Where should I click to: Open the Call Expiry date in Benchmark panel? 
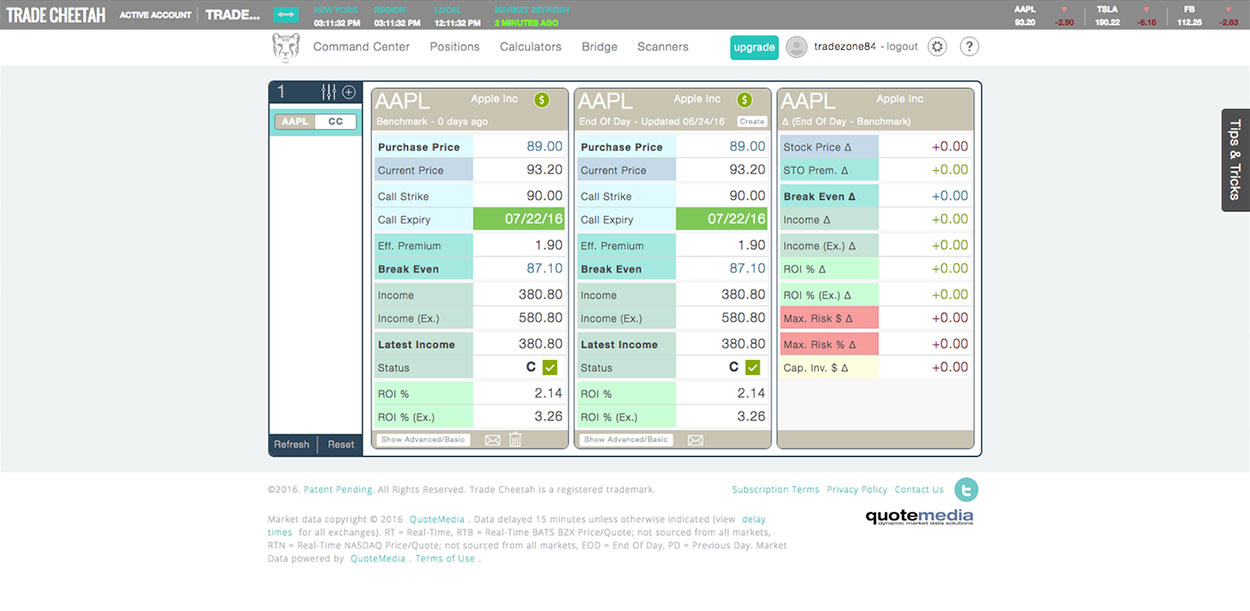pos(519,219)
